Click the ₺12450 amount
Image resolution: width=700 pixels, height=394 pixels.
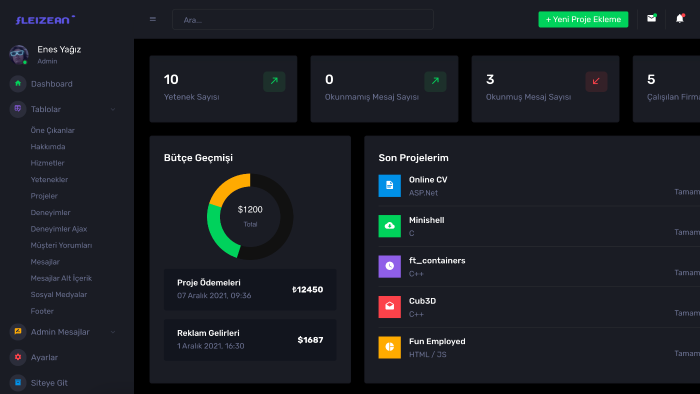308,290
